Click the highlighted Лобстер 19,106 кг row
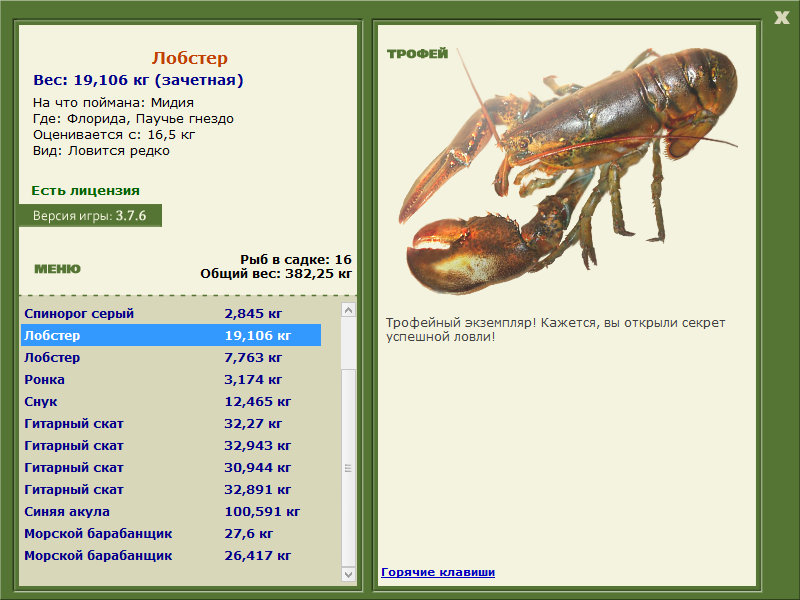The height and width of the screenshot is (600, 800). click(x=171, y=335)
